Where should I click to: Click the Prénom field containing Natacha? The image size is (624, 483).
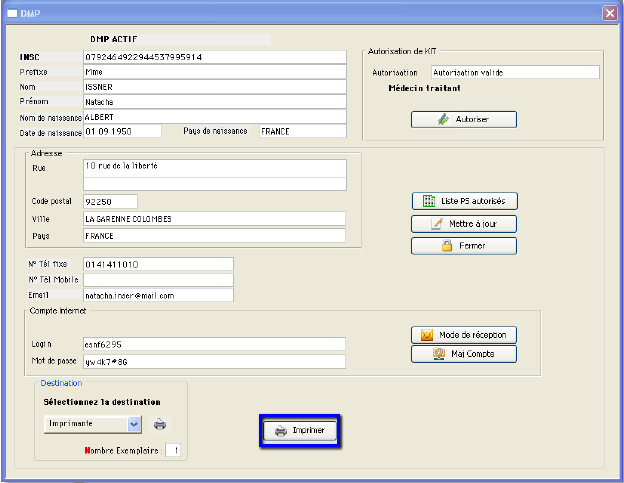tap(215, 102)
